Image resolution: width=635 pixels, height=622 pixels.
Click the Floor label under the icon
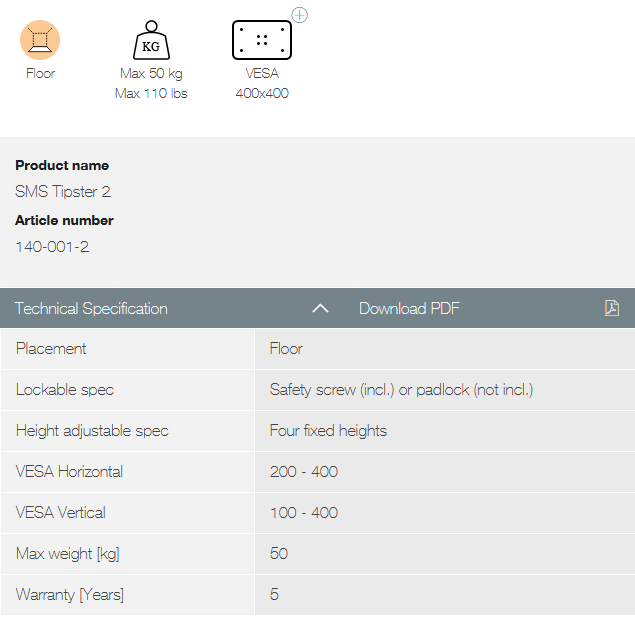40,73
